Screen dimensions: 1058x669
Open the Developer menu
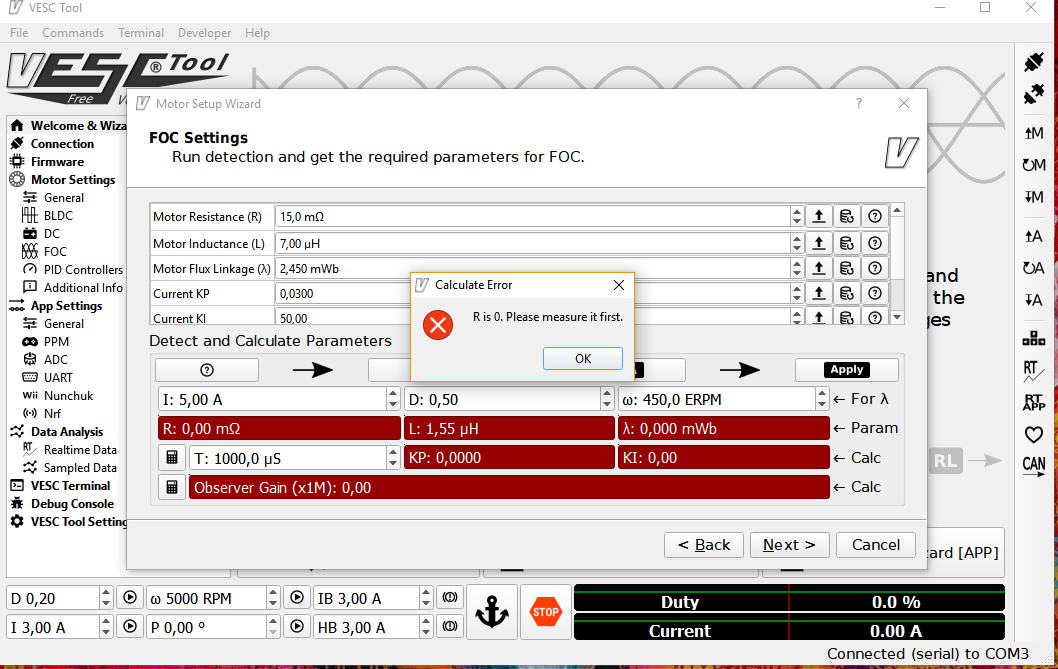click(204, 33)
